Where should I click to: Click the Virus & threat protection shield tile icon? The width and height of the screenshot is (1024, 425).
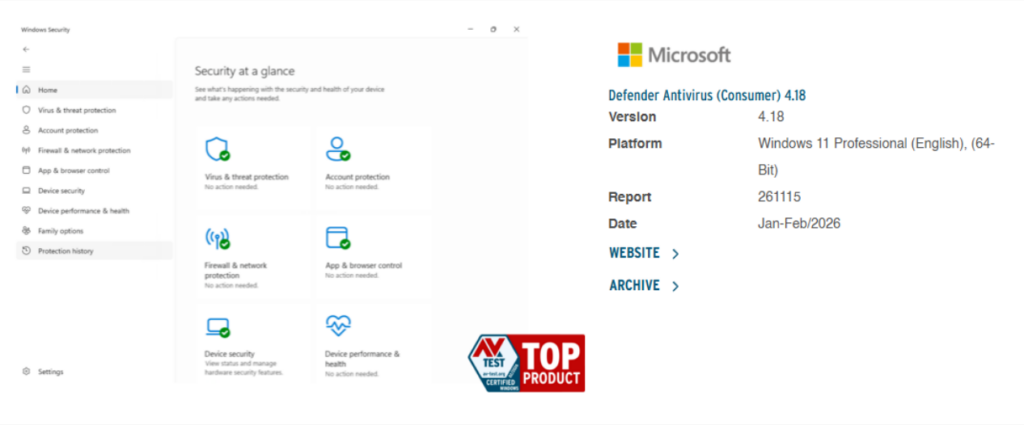[x=217, y=150]
